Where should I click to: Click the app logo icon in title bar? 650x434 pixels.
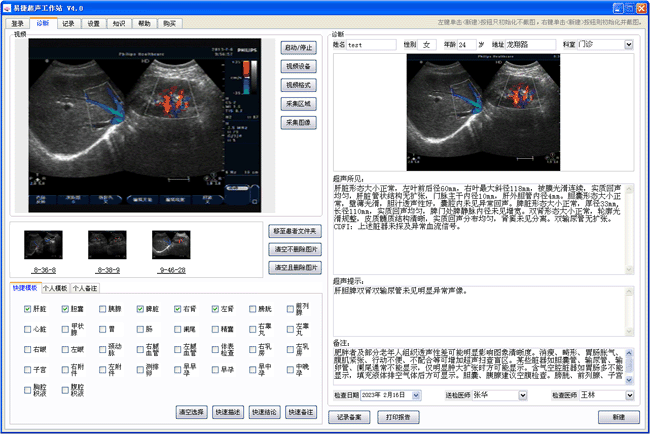8,7
